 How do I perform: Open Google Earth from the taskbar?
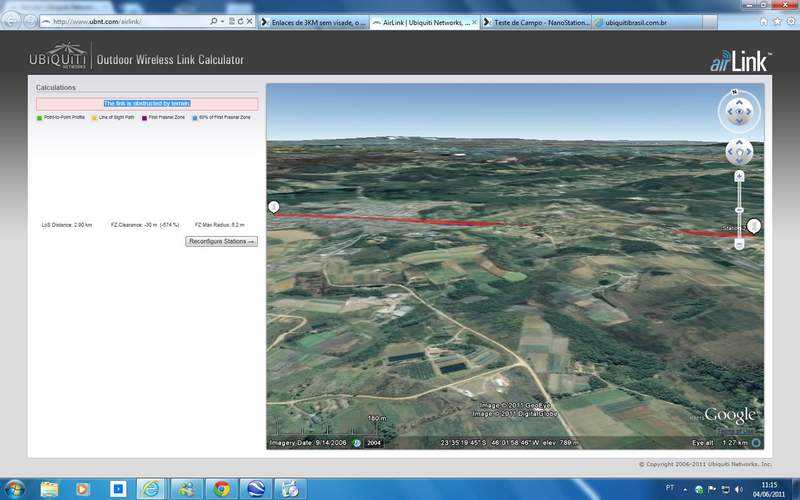(256, 489)
